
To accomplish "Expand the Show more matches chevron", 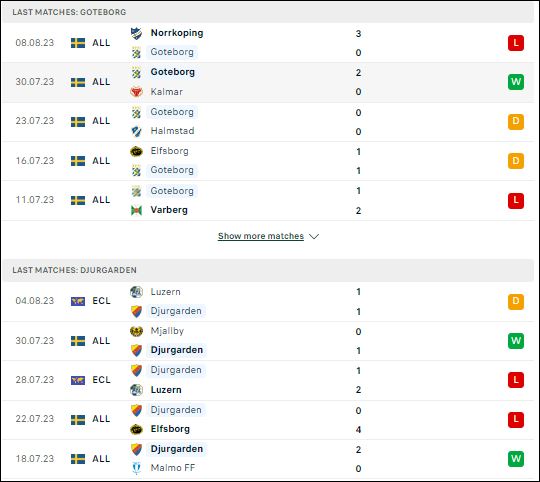I will pos(314,237).
